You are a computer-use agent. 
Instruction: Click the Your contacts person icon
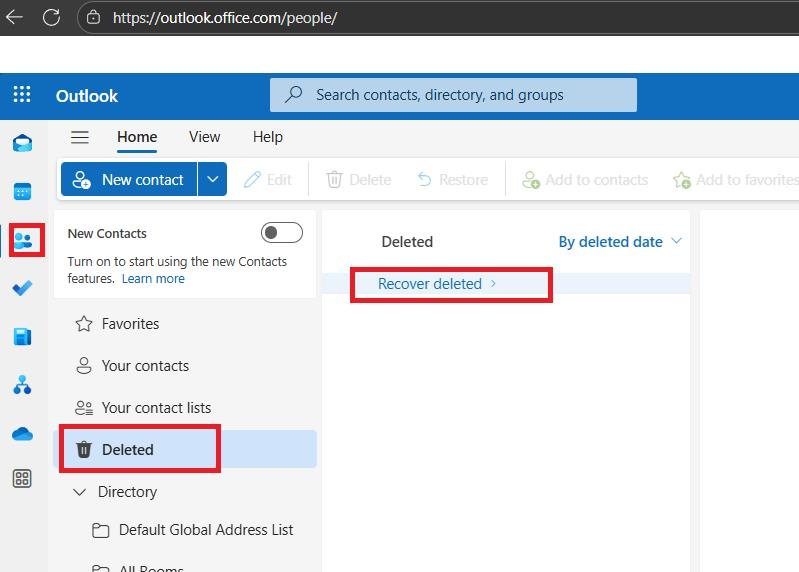[84, 366]
